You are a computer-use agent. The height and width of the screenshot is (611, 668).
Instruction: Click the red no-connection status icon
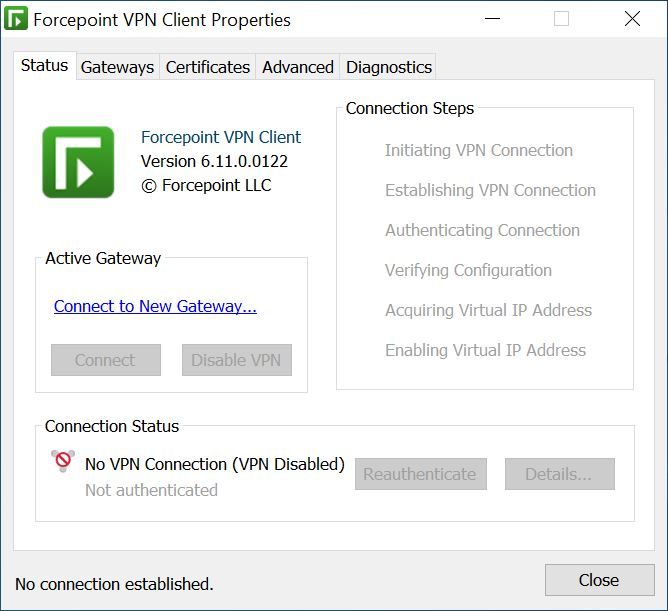point(63,461)
